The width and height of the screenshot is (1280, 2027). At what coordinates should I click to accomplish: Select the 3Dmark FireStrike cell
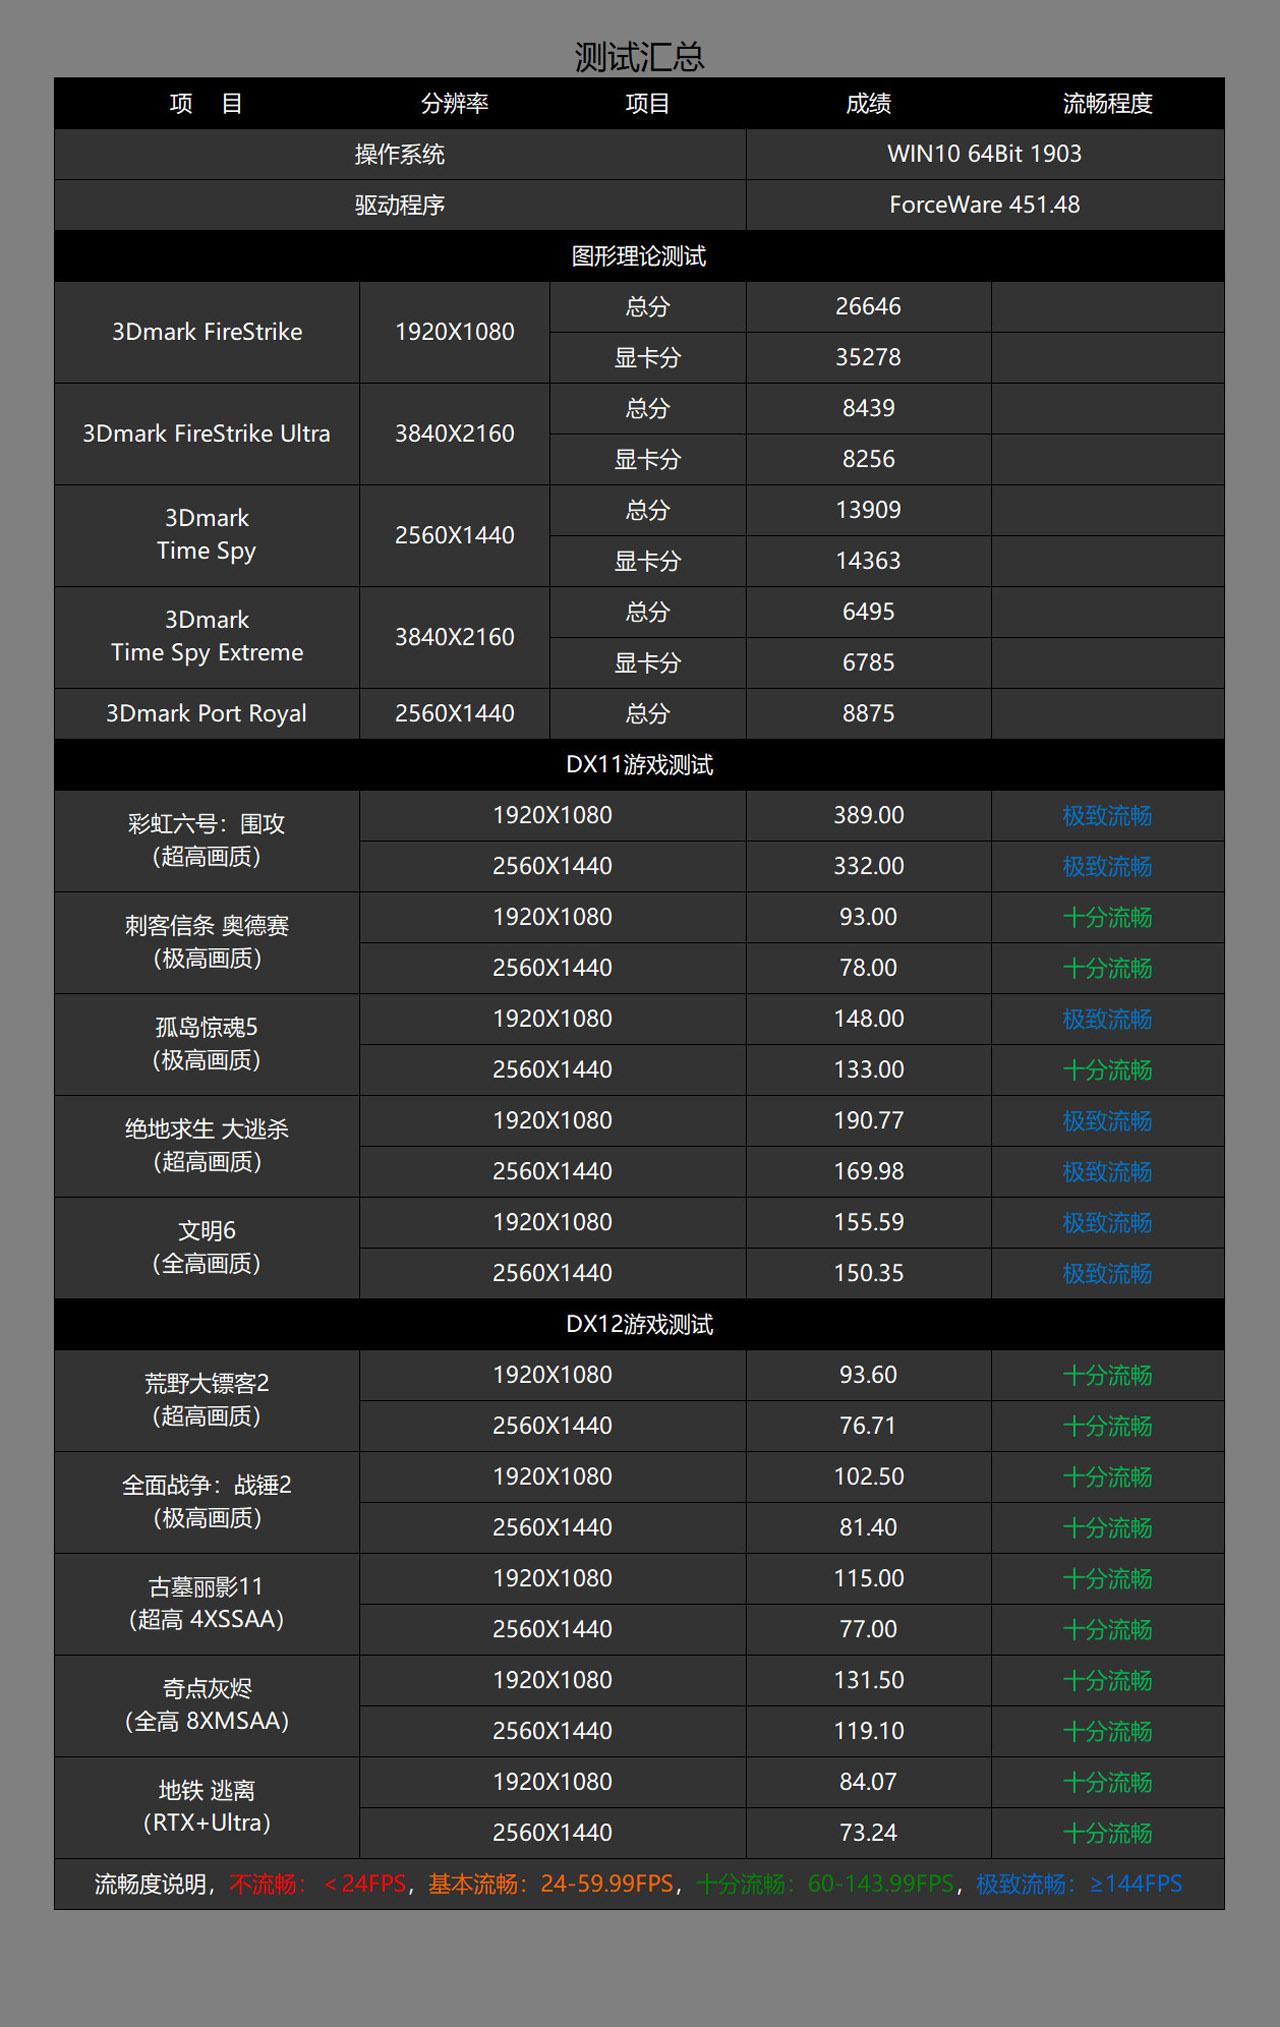click(207, 332)
